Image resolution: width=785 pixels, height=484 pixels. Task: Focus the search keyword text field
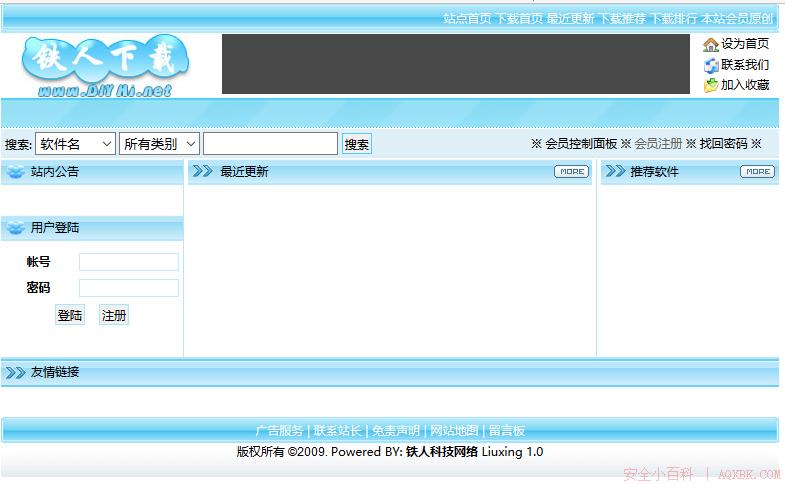tap(270, 144)
